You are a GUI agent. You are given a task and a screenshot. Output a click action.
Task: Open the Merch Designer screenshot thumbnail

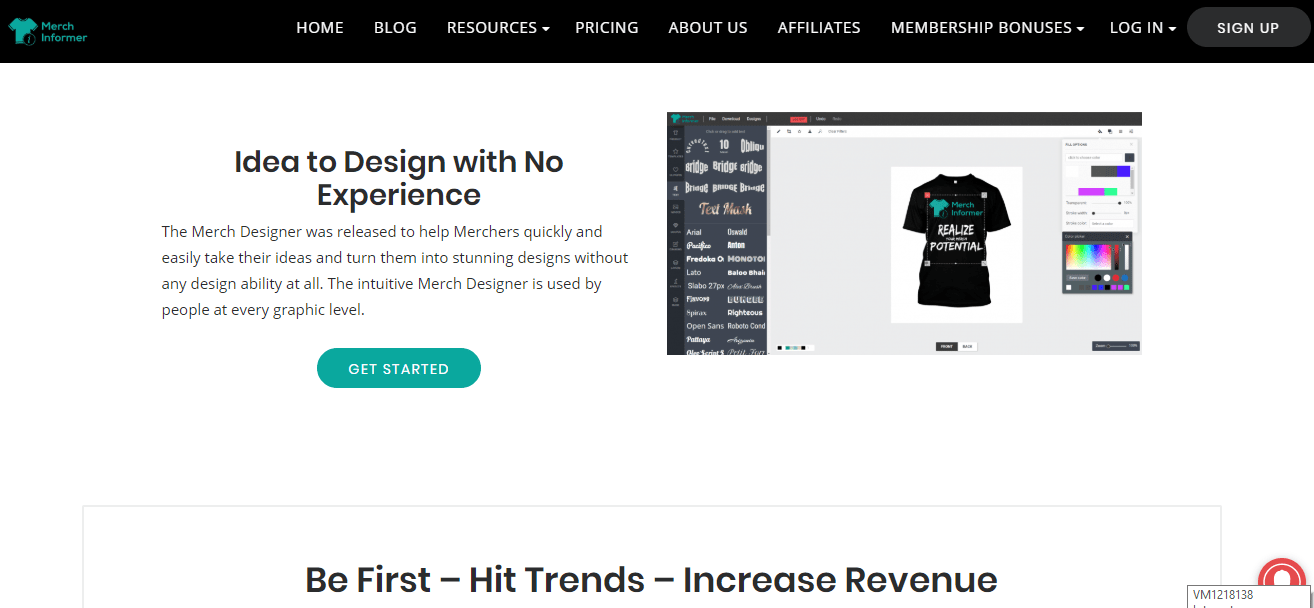904,233
